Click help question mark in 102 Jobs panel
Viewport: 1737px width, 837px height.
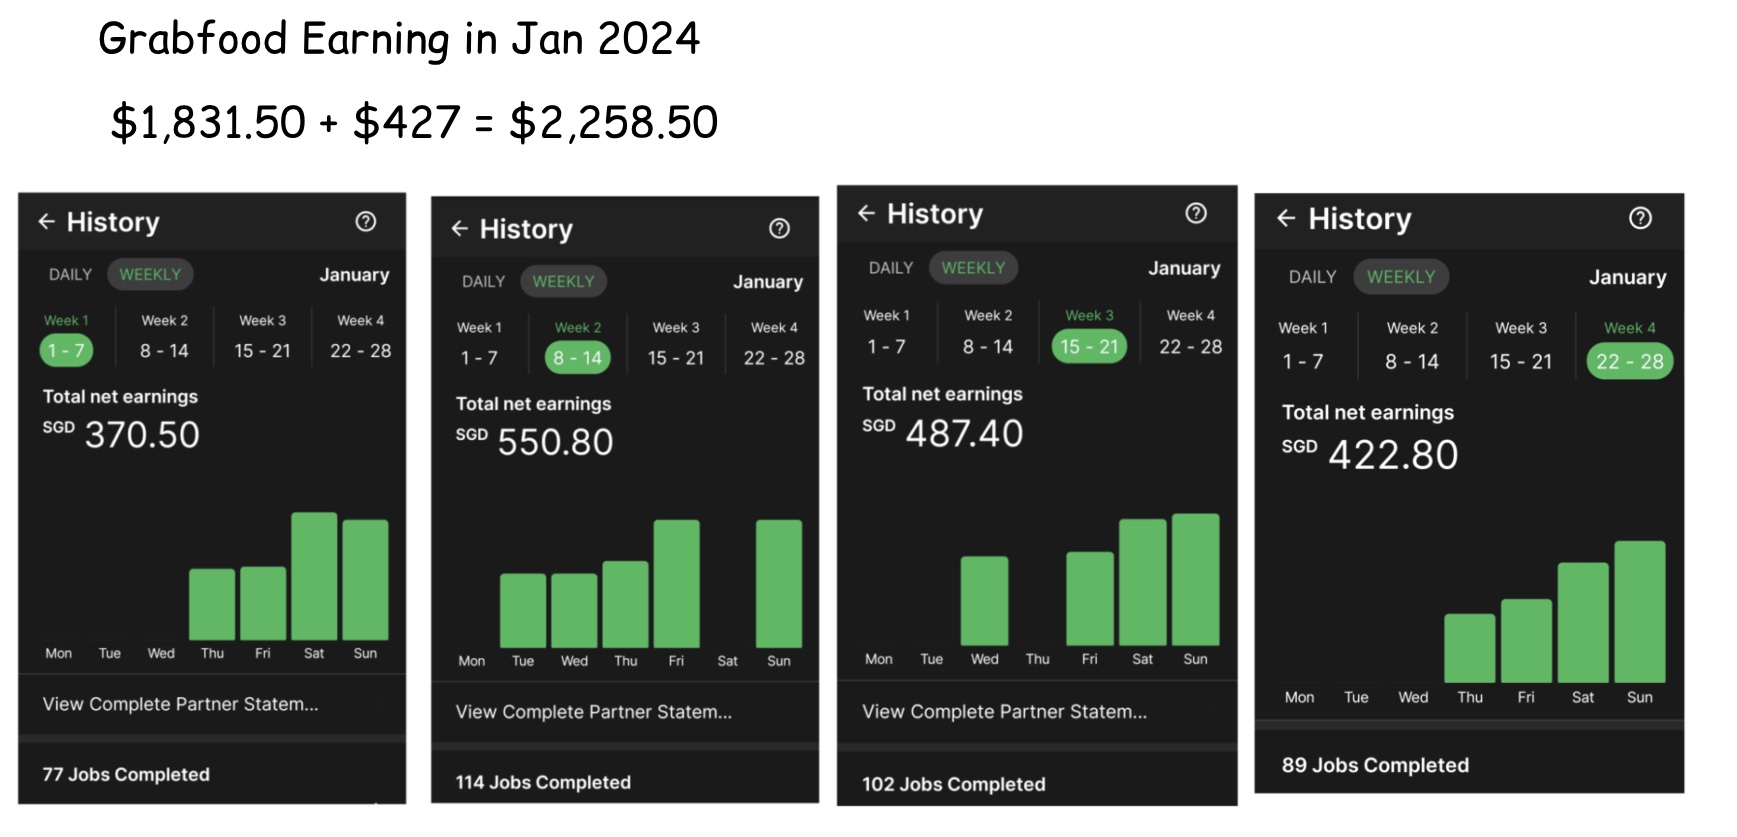pyautogui.click(x=1196, y=213)
